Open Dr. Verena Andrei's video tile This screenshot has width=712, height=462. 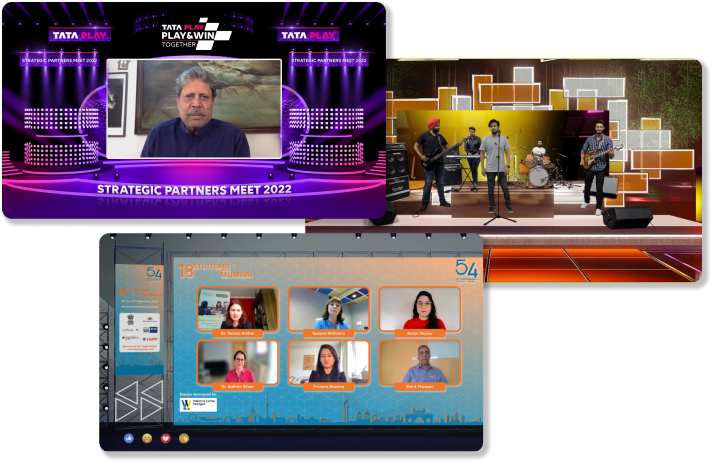point(238,309)
